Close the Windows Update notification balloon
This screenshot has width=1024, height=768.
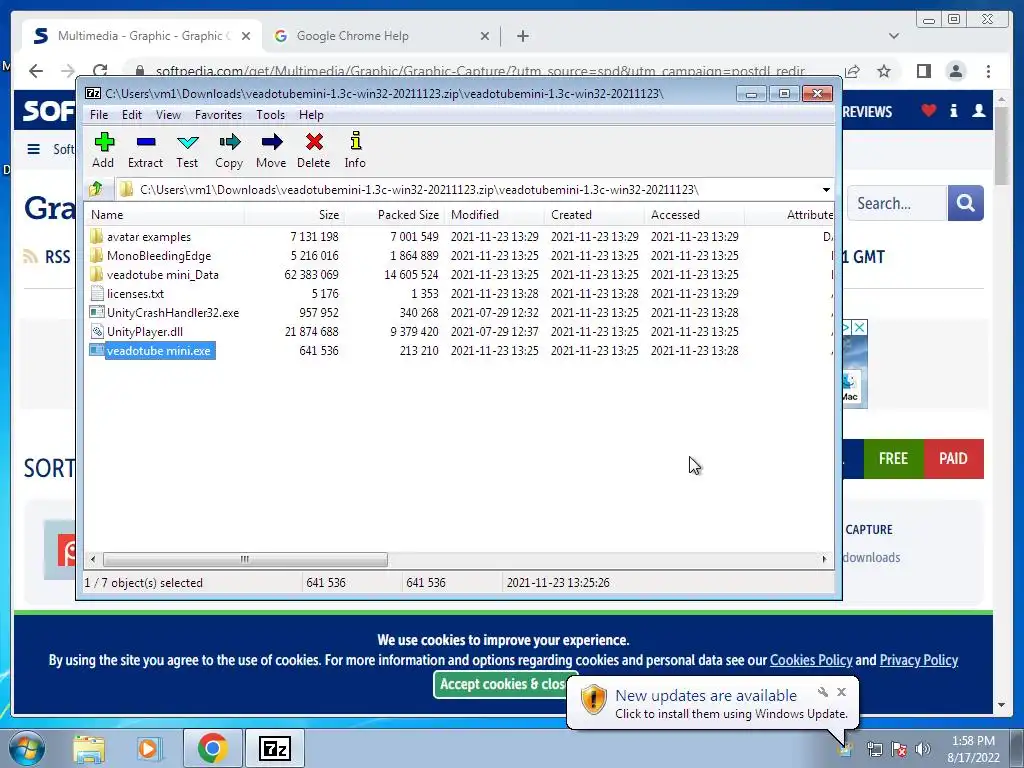(x=841, y=692)
